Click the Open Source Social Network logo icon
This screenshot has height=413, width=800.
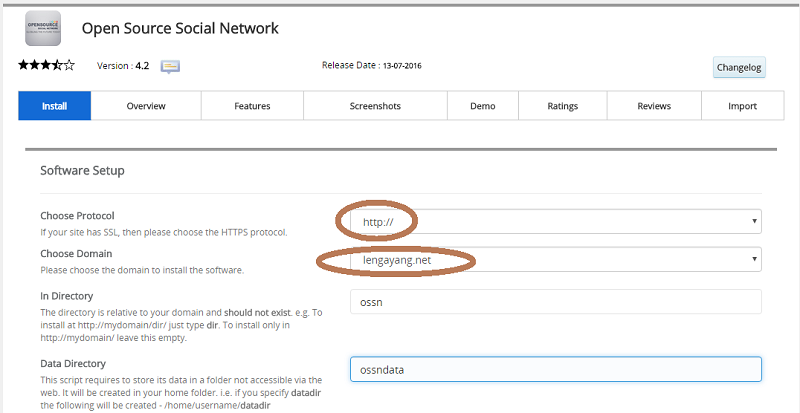point(43,28)
